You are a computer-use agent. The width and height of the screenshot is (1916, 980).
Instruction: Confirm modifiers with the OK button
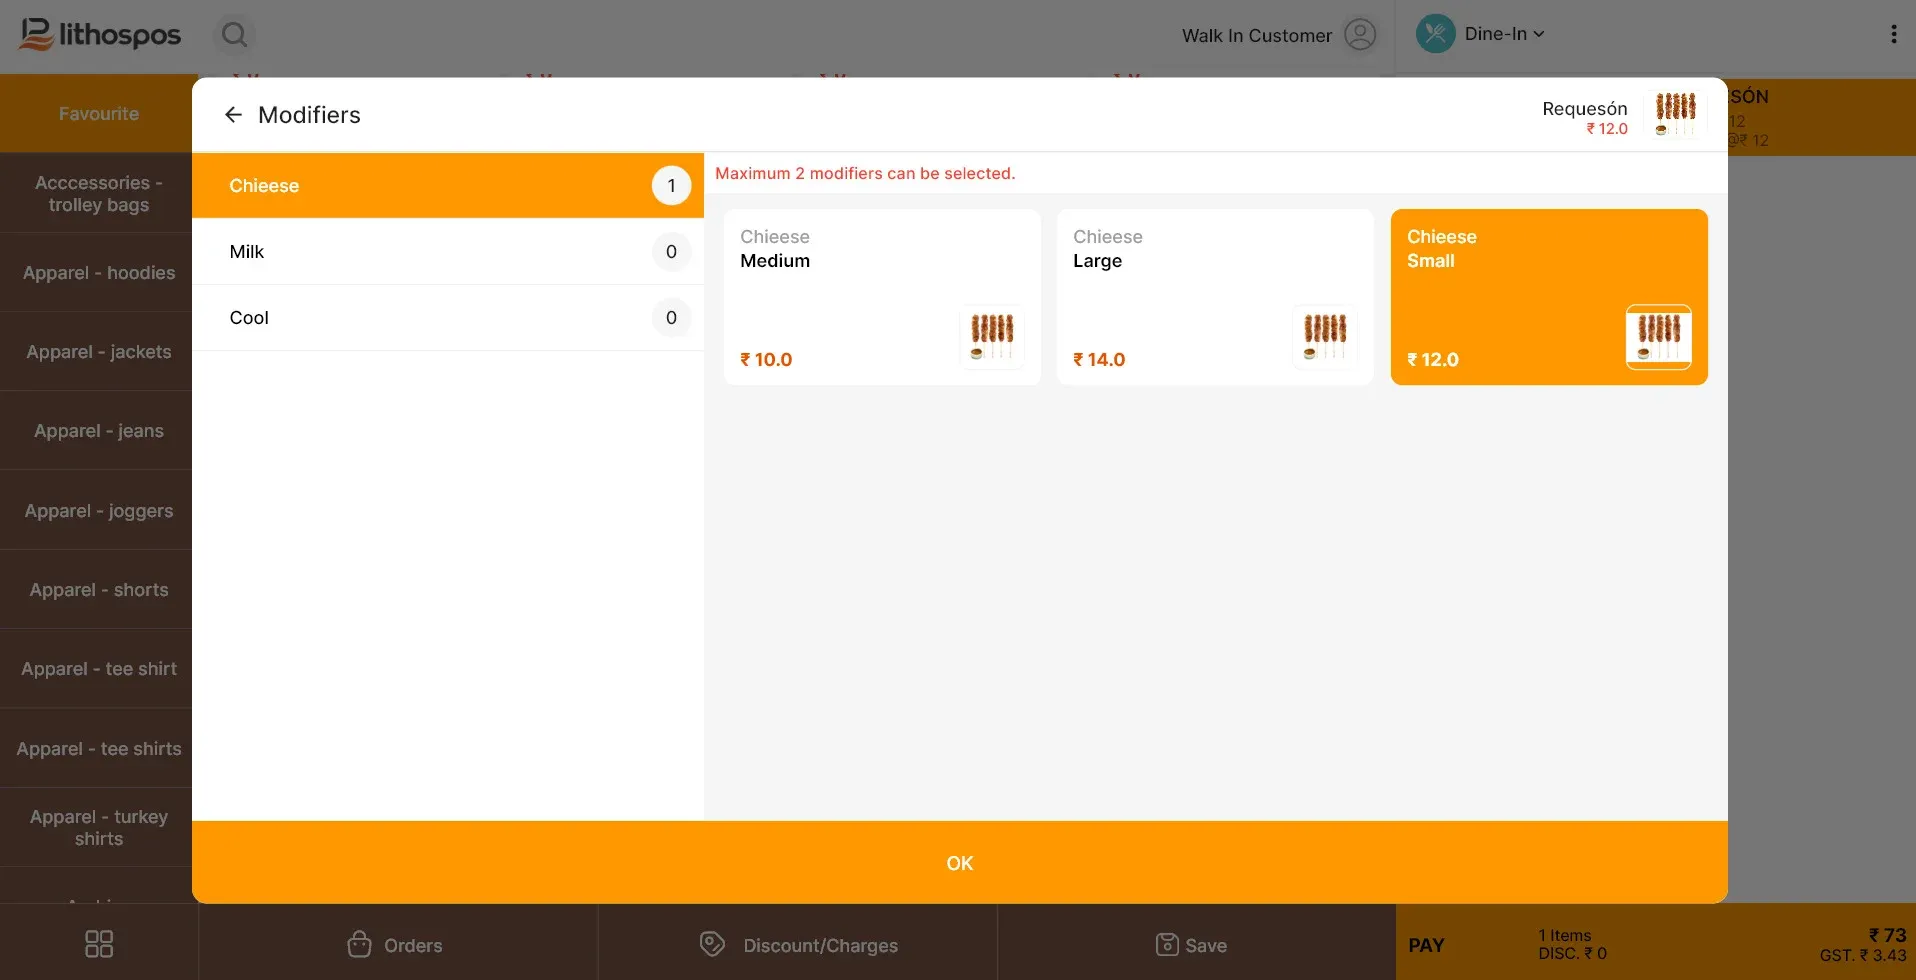pyautogui.click(x=960, y=863)
